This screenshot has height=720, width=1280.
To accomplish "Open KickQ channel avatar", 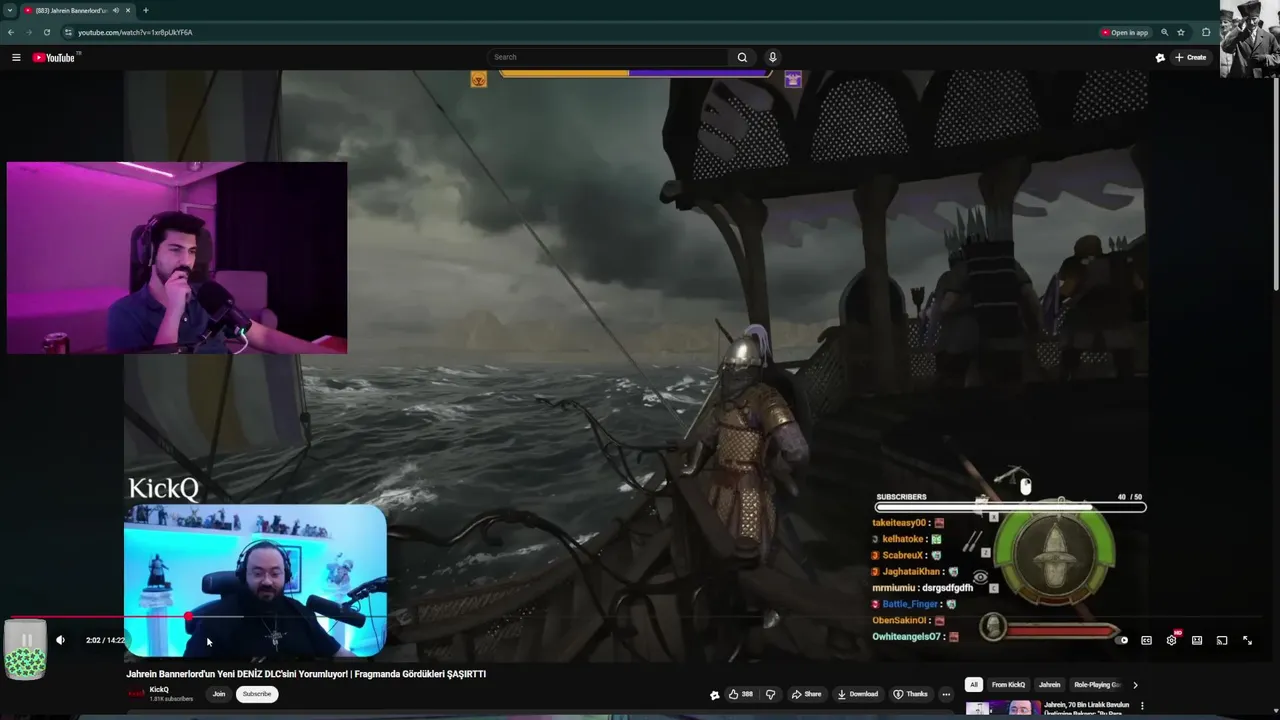I will [x=136, y=694].
